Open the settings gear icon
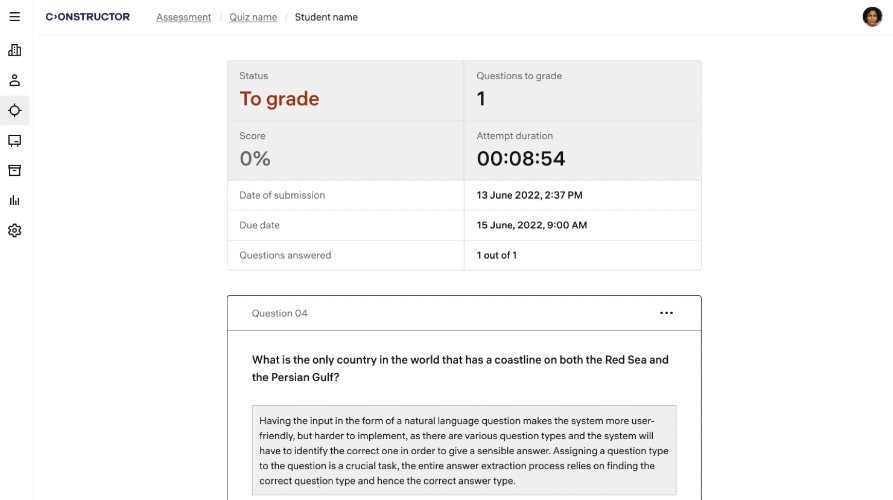 point(15,231)
